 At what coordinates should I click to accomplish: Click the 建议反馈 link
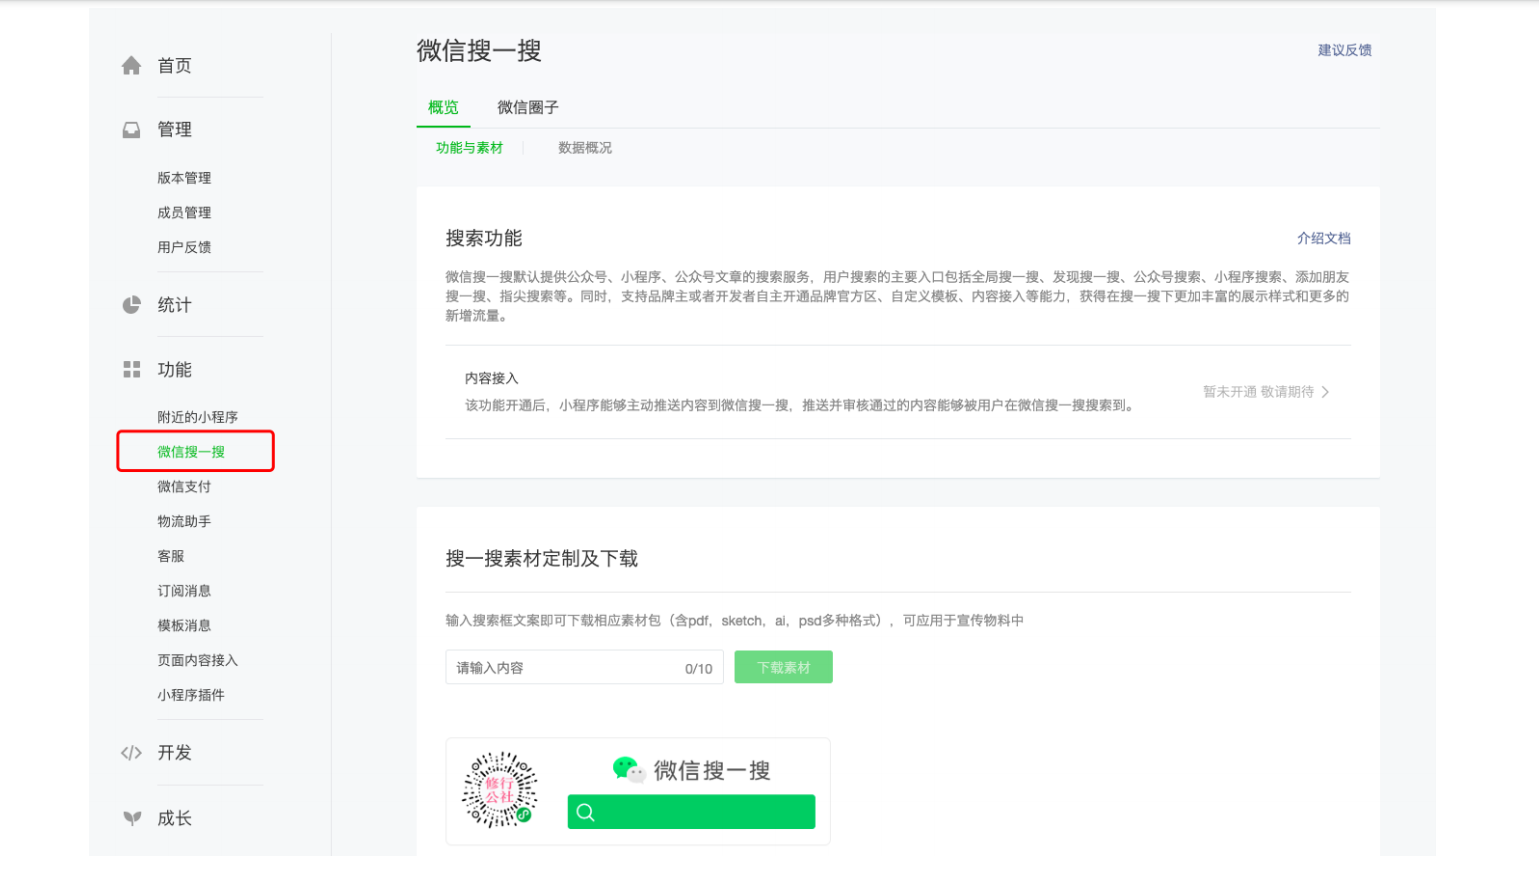click(x=1345, y=50)
